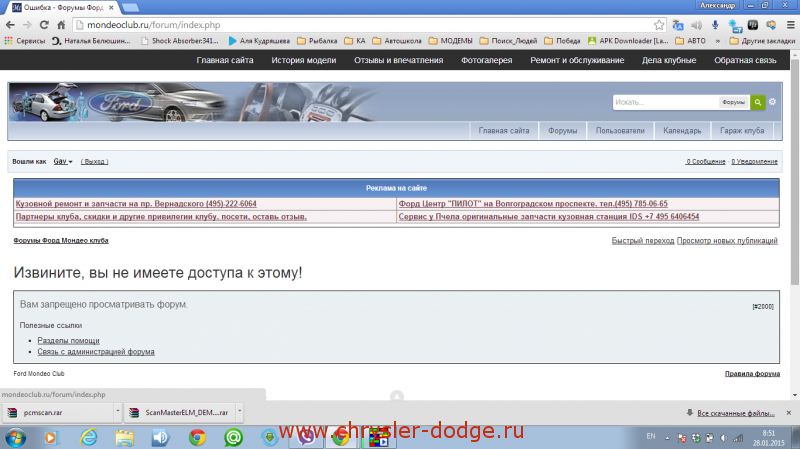800x449 pixels.
Task: Open the Сервисы apps shortcut
Action: 24,41
